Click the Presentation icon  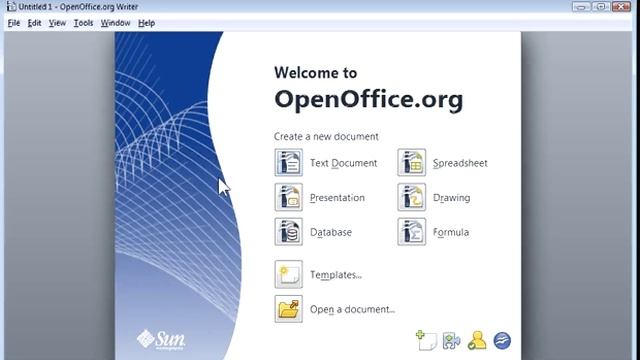click(x=289, y=197)
